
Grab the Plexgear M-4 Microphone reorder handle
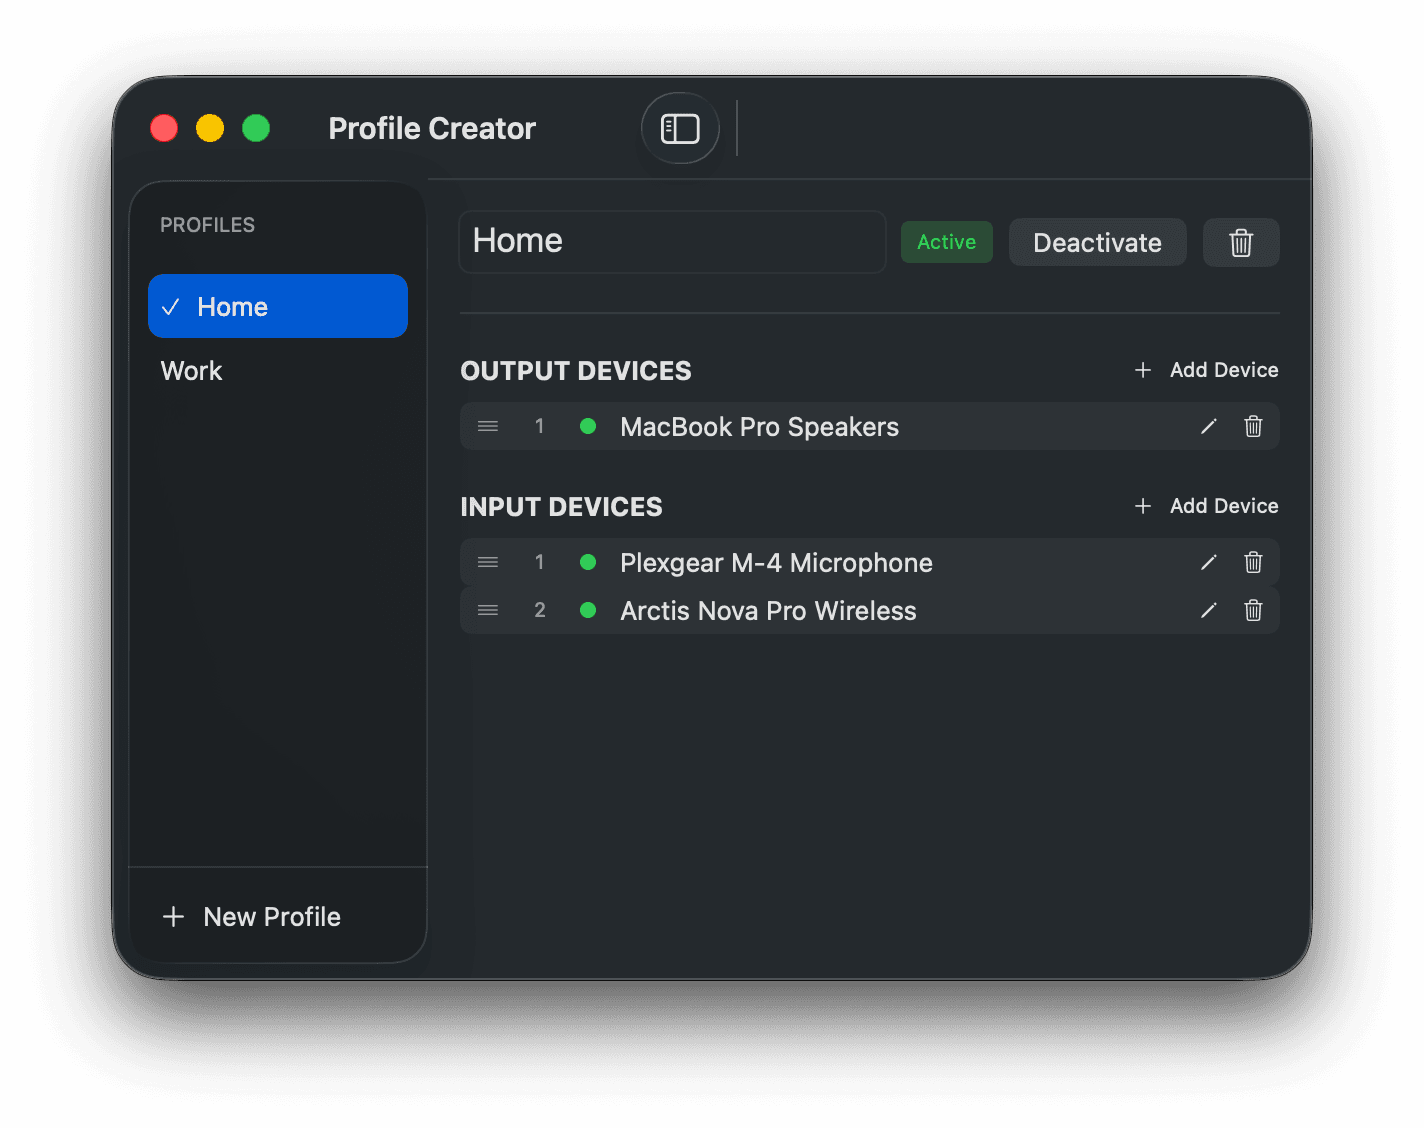coord(488,562)
